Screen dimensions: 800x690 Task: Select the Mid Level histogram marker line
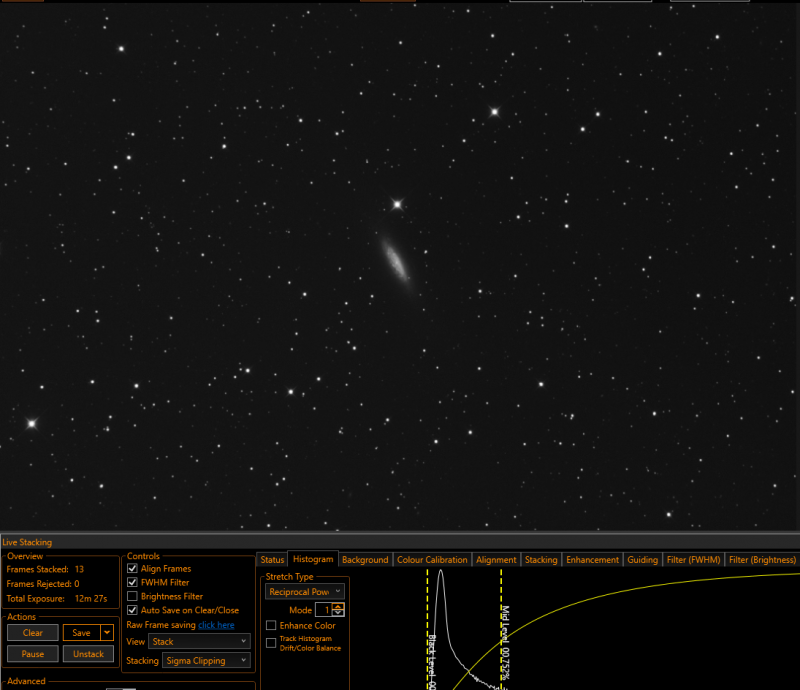[502, 629]
